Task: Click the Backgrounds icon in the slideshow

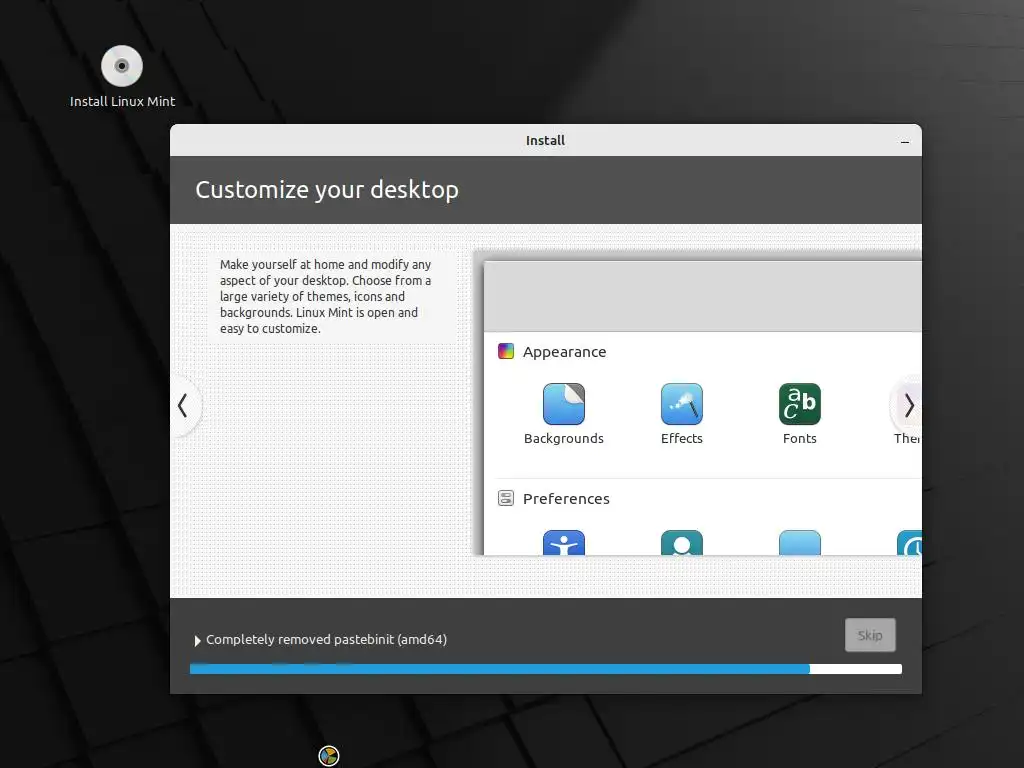Action: [x=564, y=404]
